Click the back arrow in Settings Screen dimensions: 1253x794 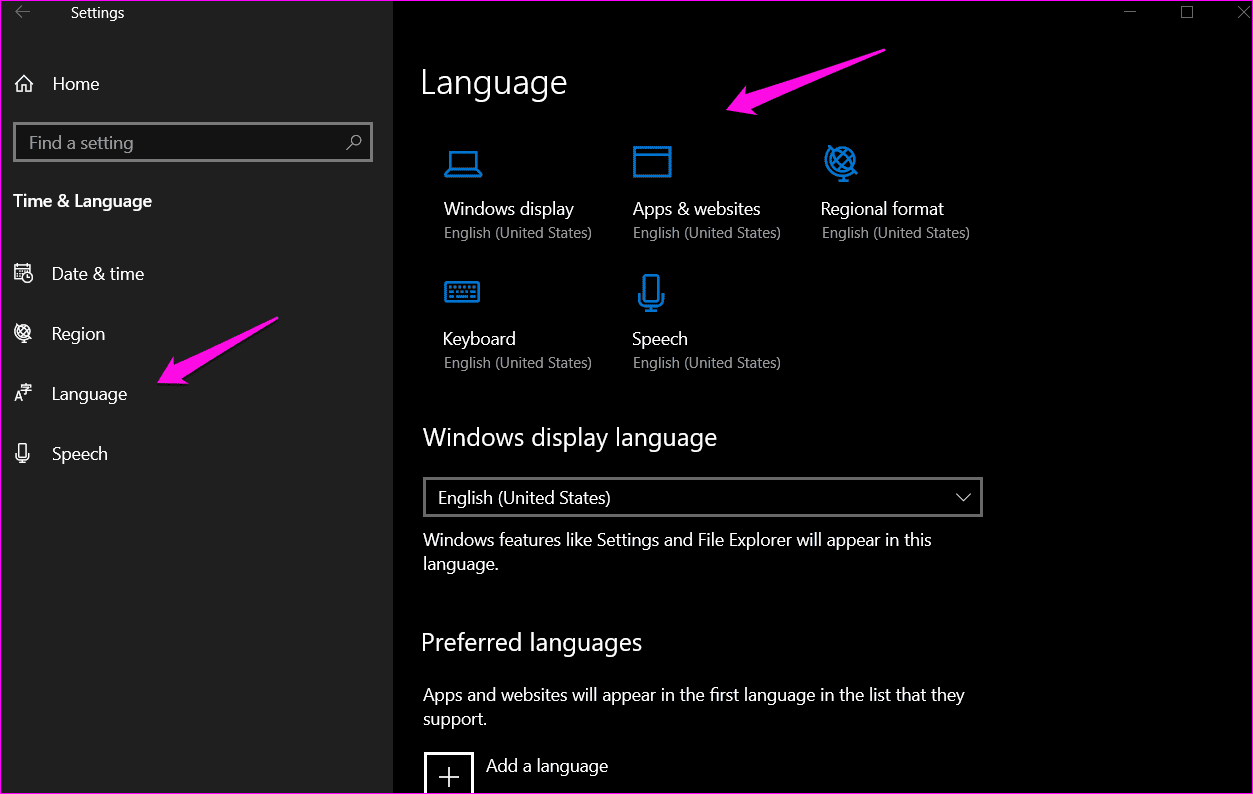click(22, 13)
